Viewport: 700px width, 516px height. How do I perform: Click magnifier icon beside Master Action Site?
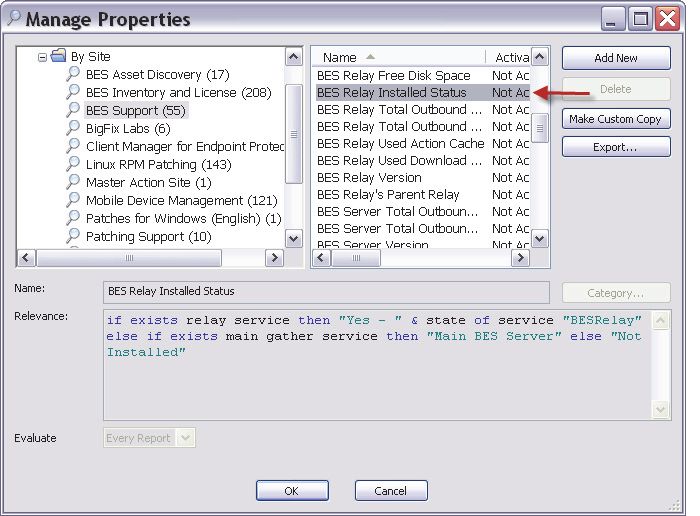click(x=73, y=182)
